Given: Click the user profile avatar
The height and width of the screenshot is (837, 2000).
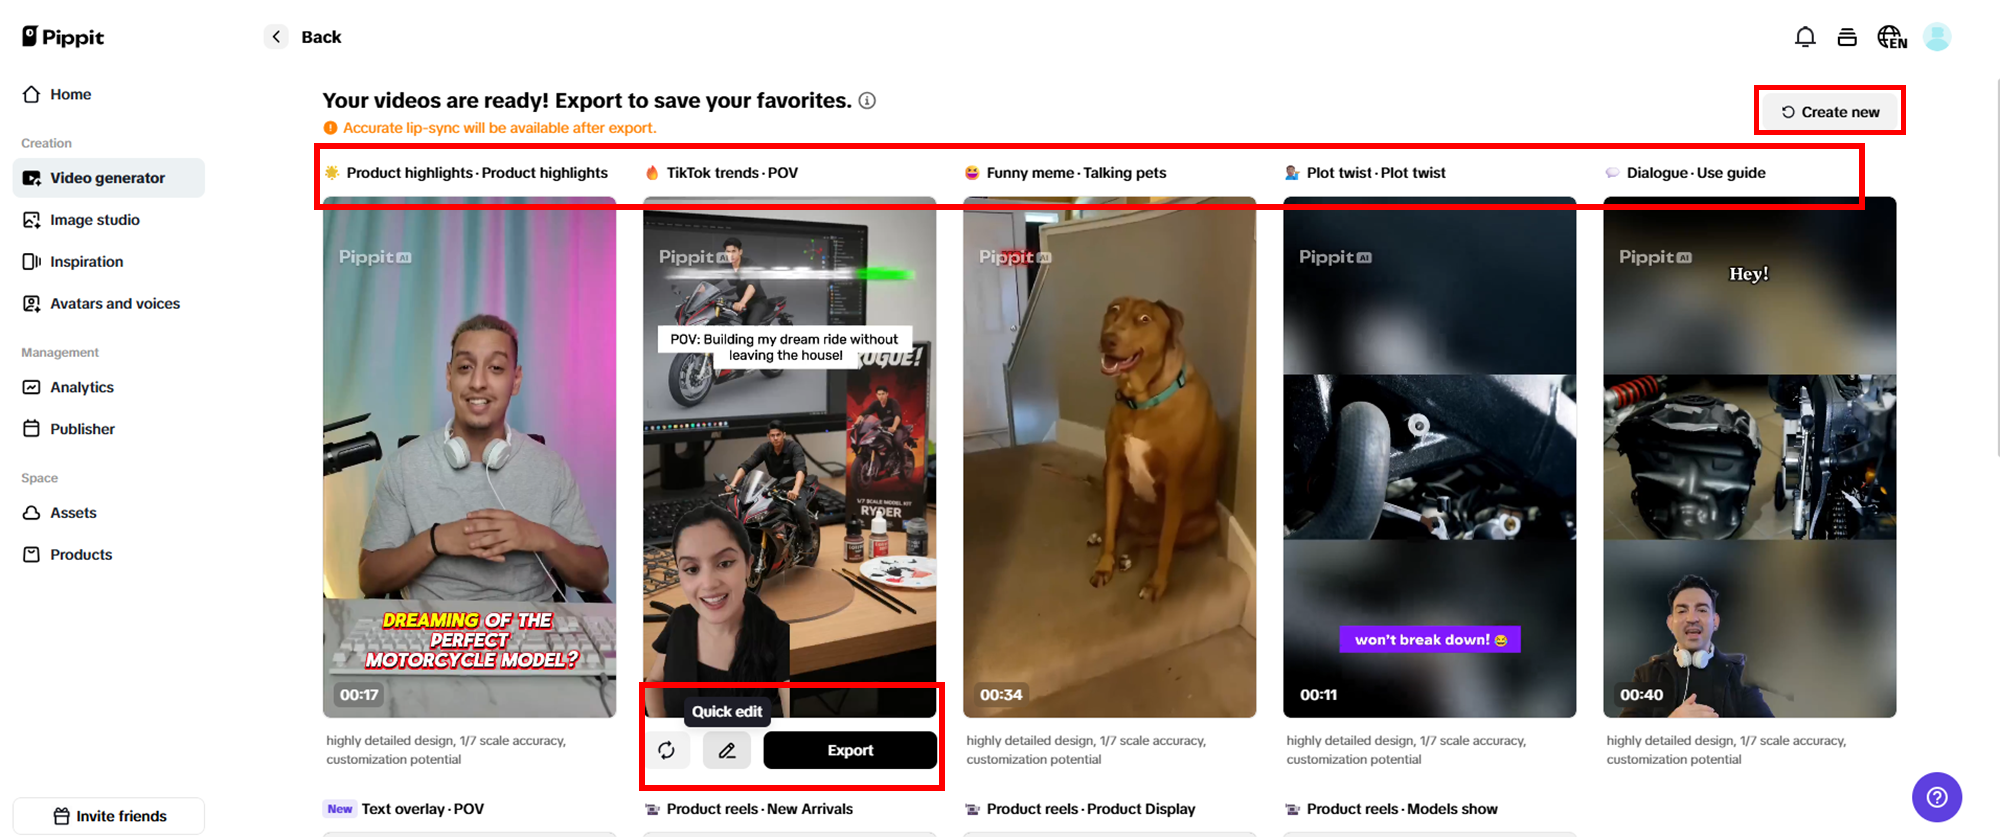Looking at the screenshot, I should coord(1937,37).
